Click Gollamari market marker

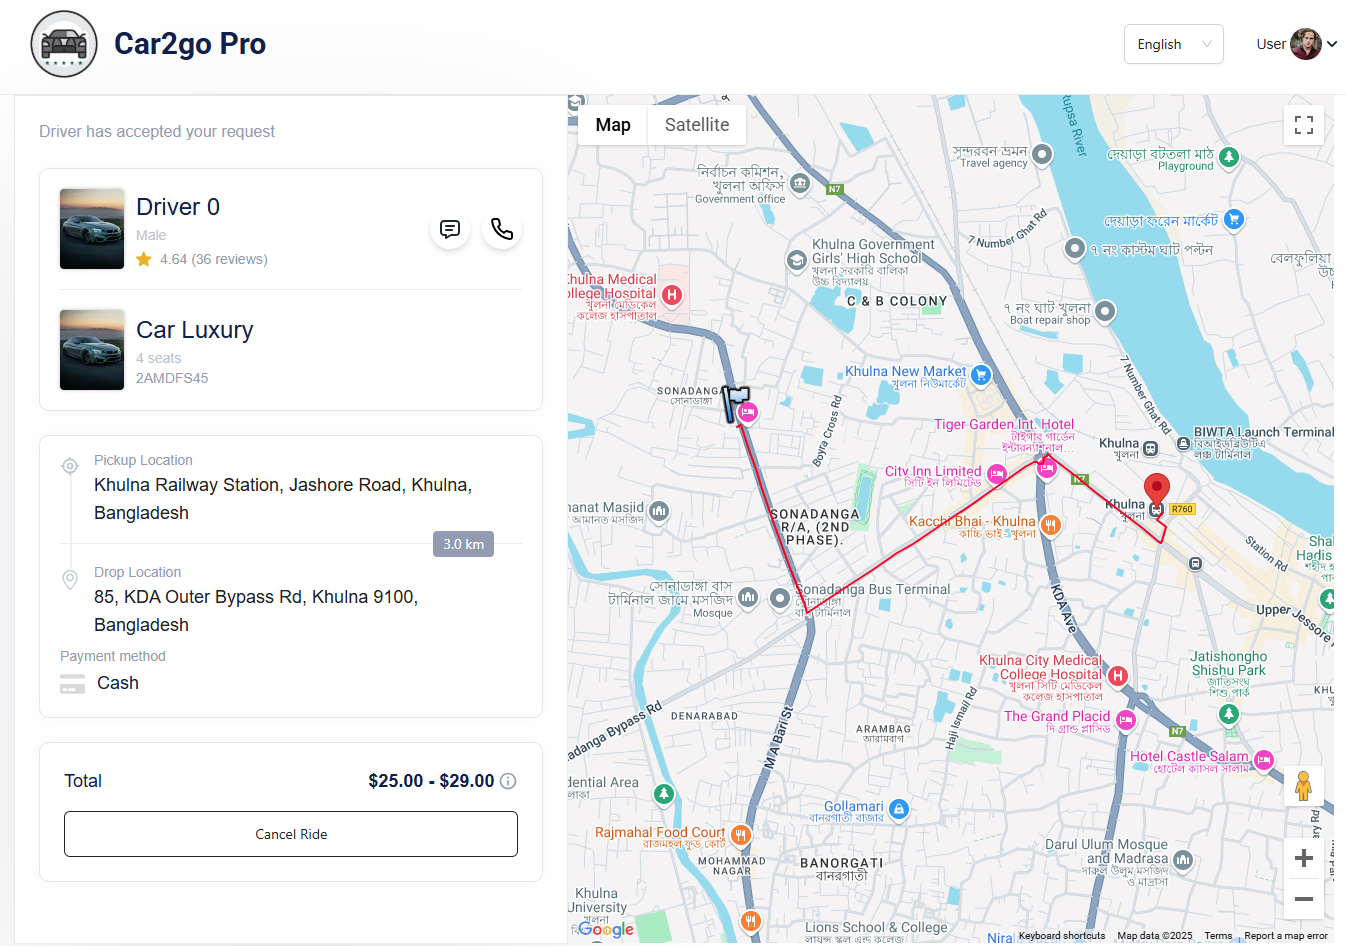point(899,809)
